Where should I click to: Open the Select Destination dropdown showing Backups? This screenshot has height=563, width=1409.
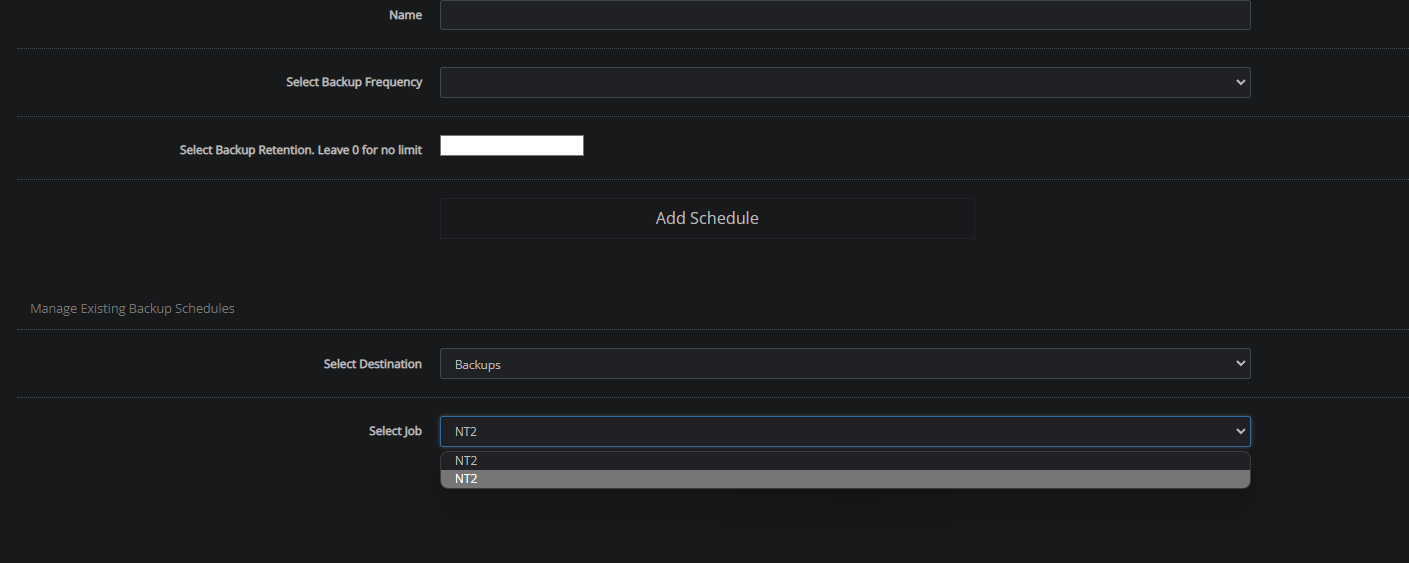845,364
